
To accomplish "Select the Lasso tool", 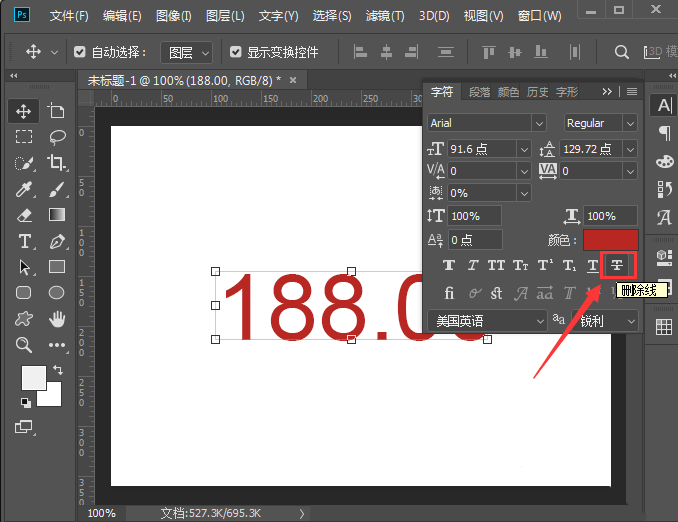I will pyautogui.click(x=57, y=137).
